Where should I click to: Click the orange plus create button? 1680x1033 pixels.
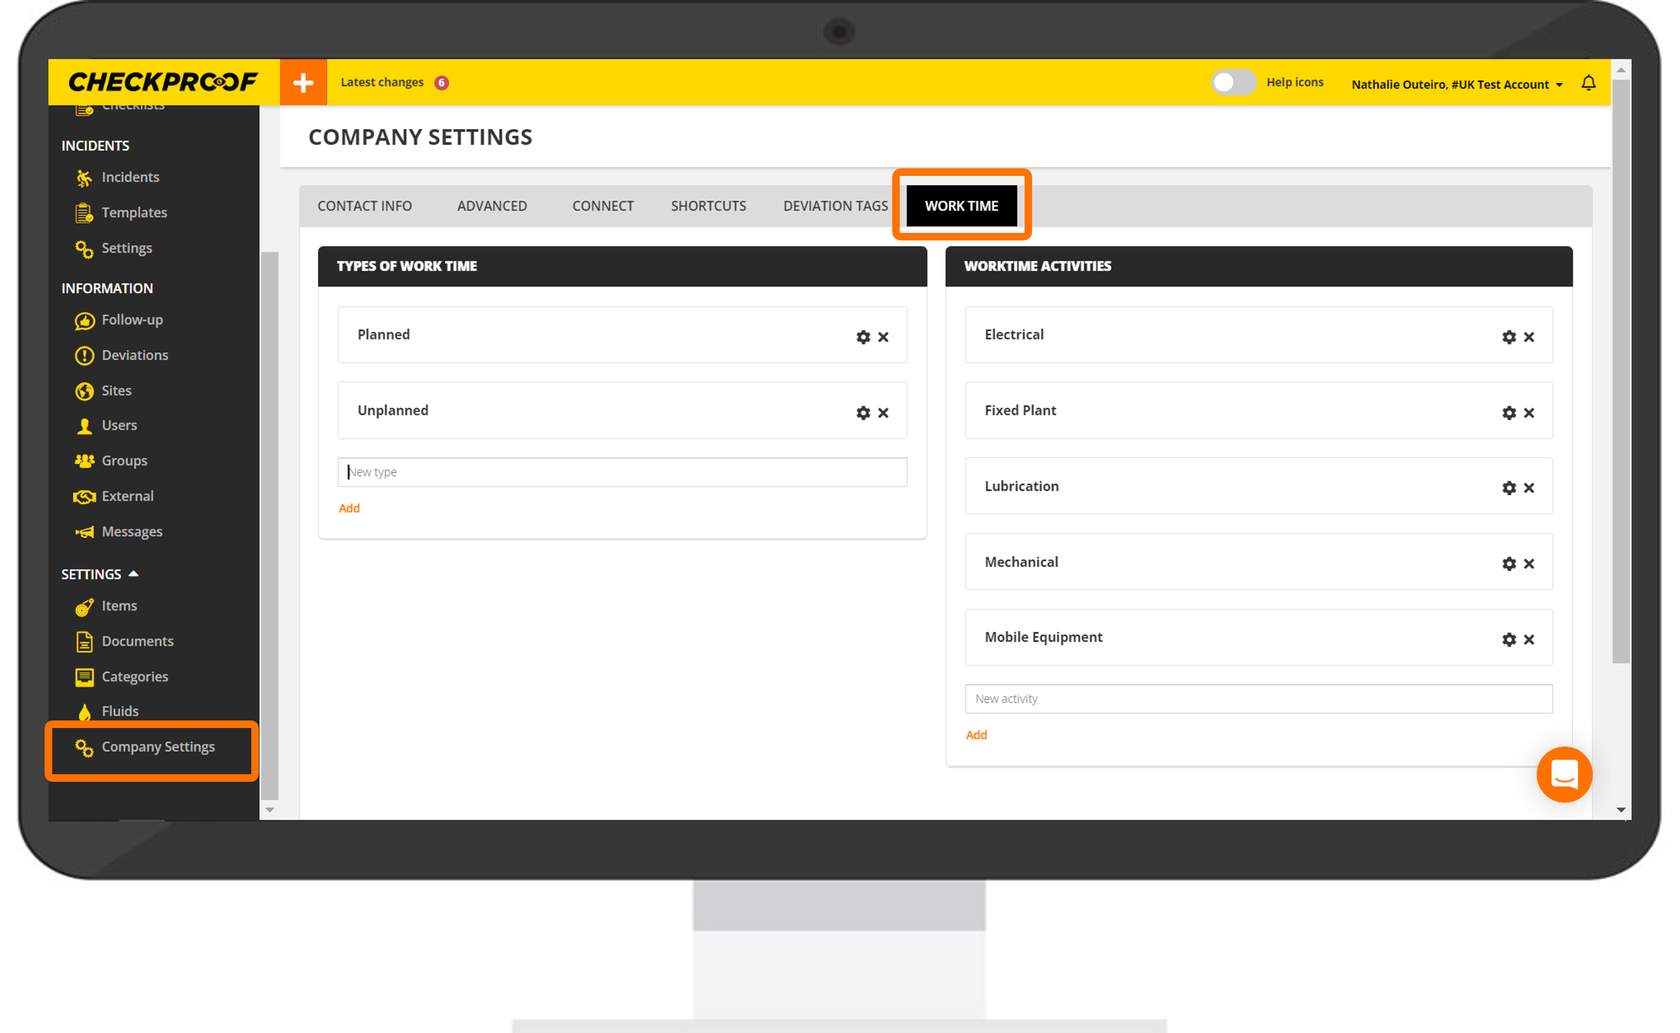point(303,83)
